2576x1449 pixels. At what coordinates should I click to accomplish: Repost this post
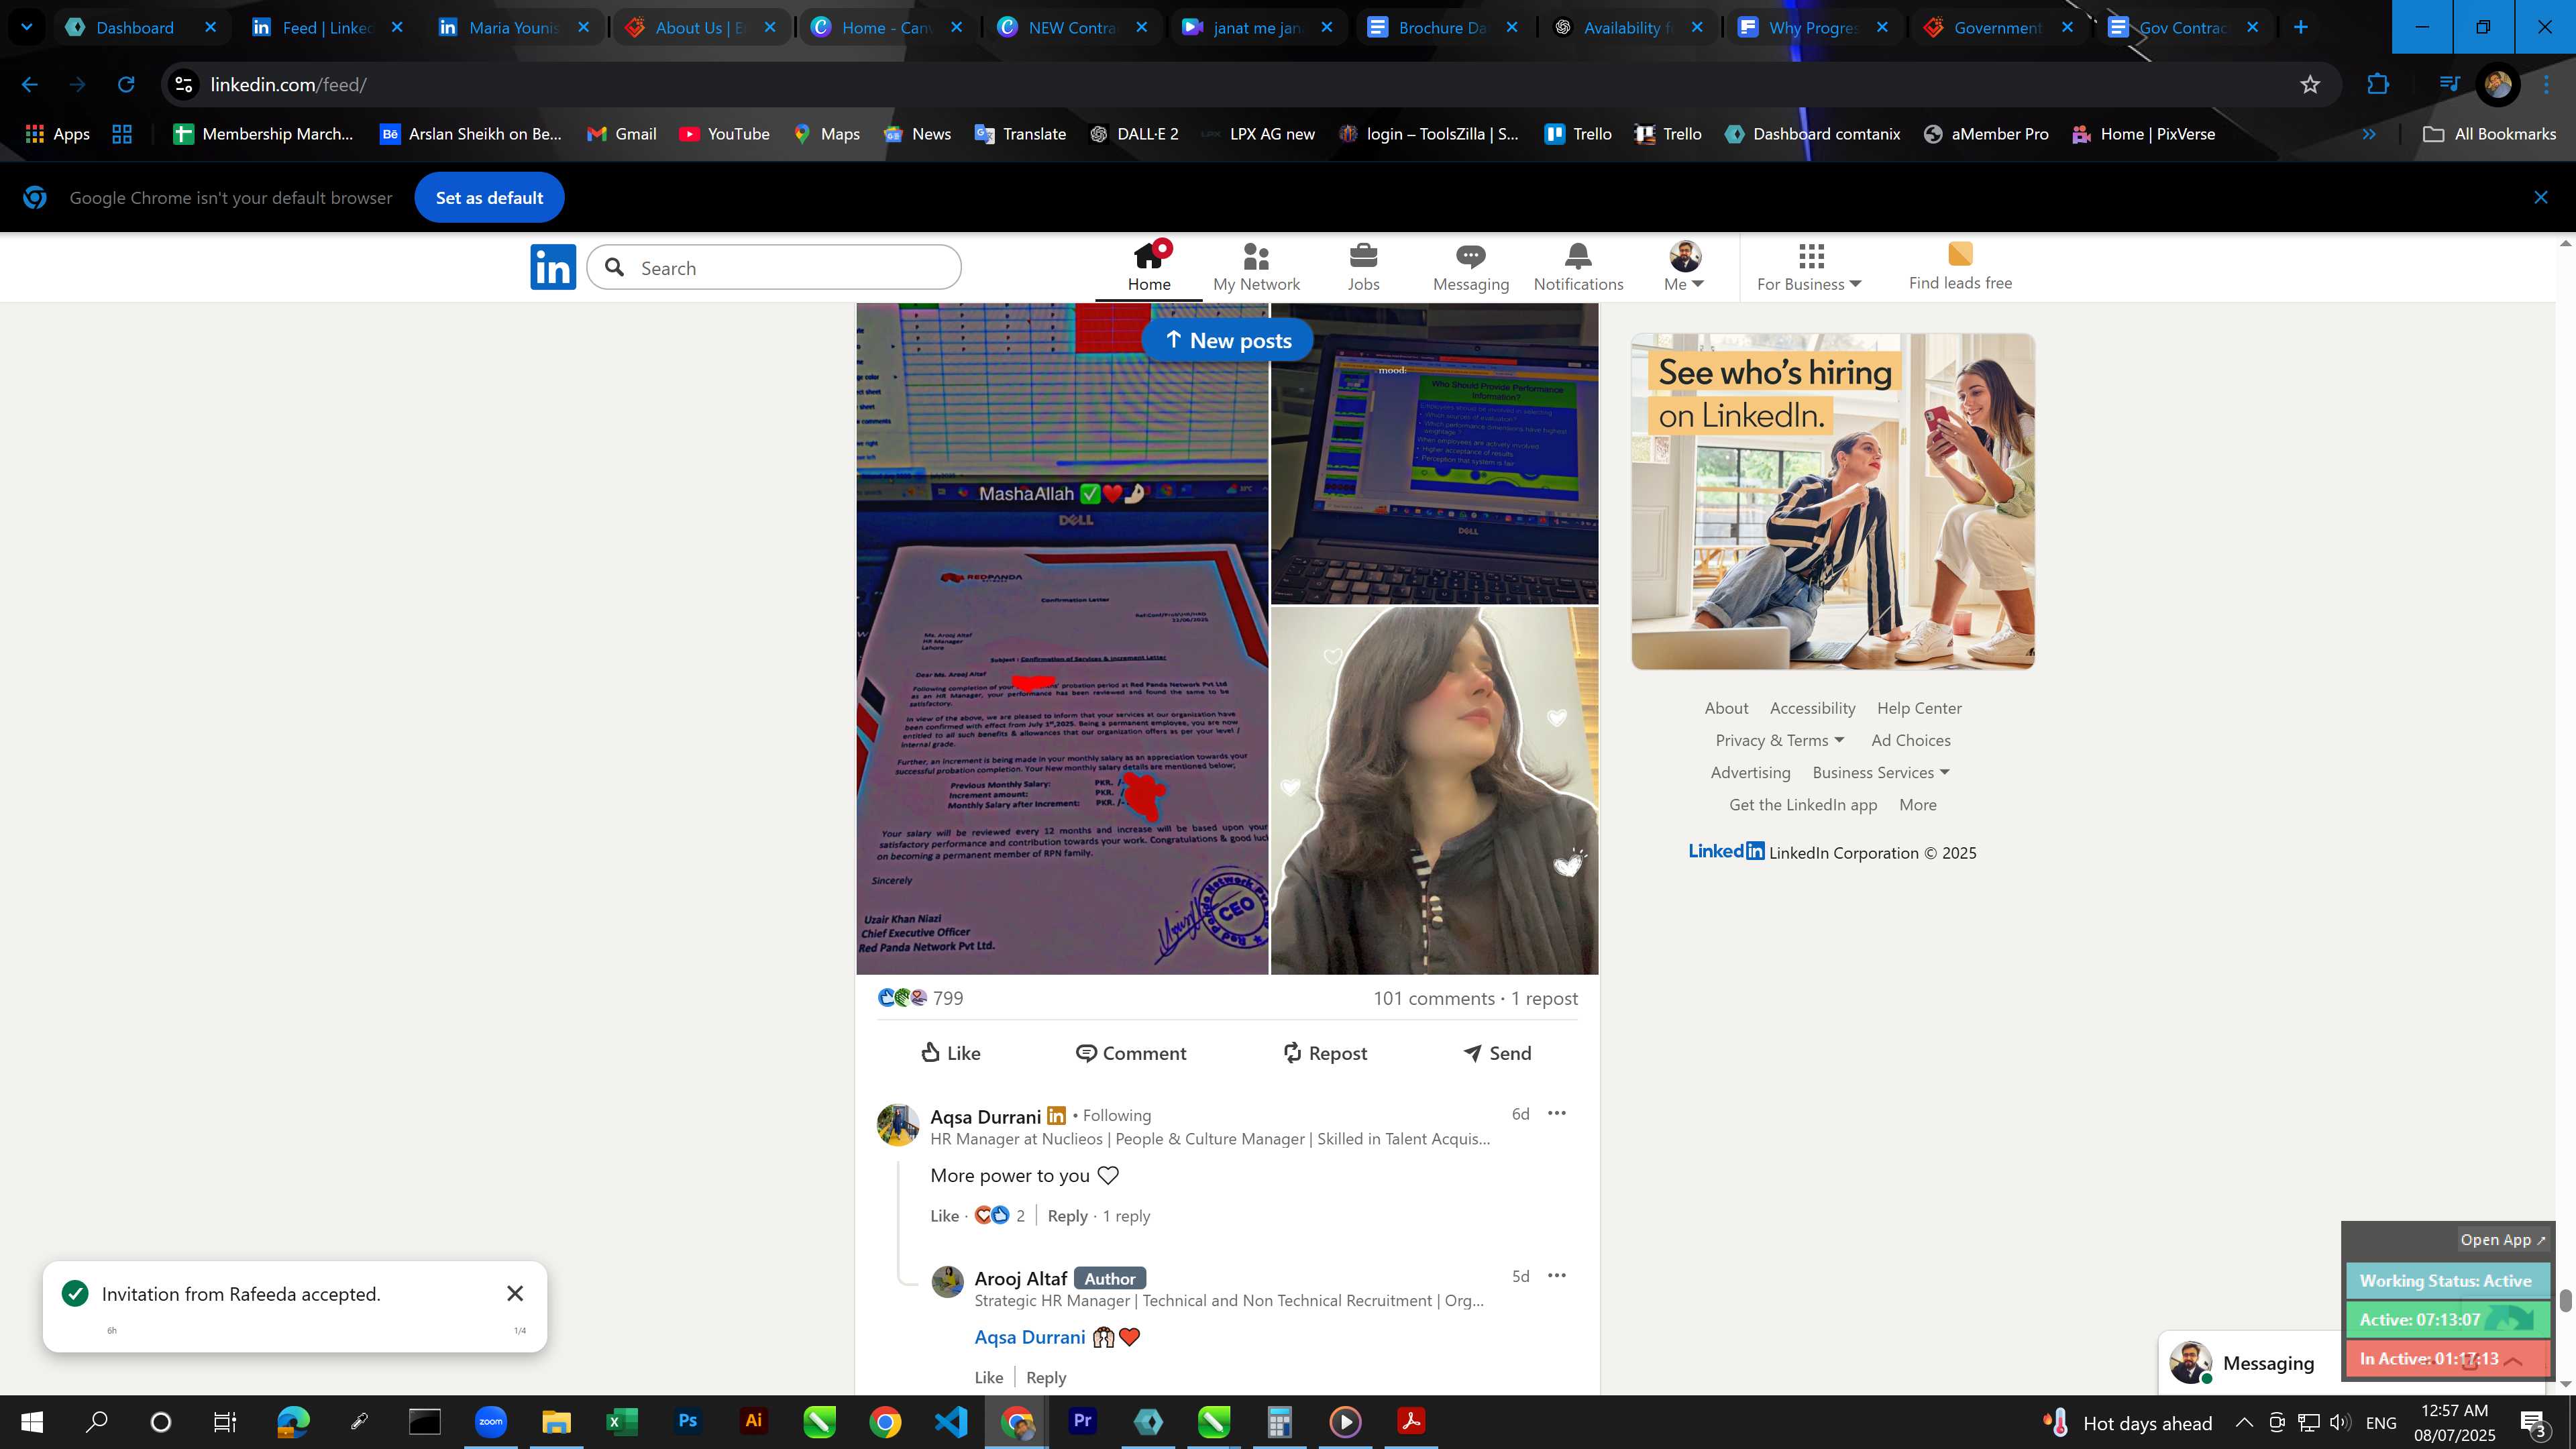(x=1325, y=1053)
